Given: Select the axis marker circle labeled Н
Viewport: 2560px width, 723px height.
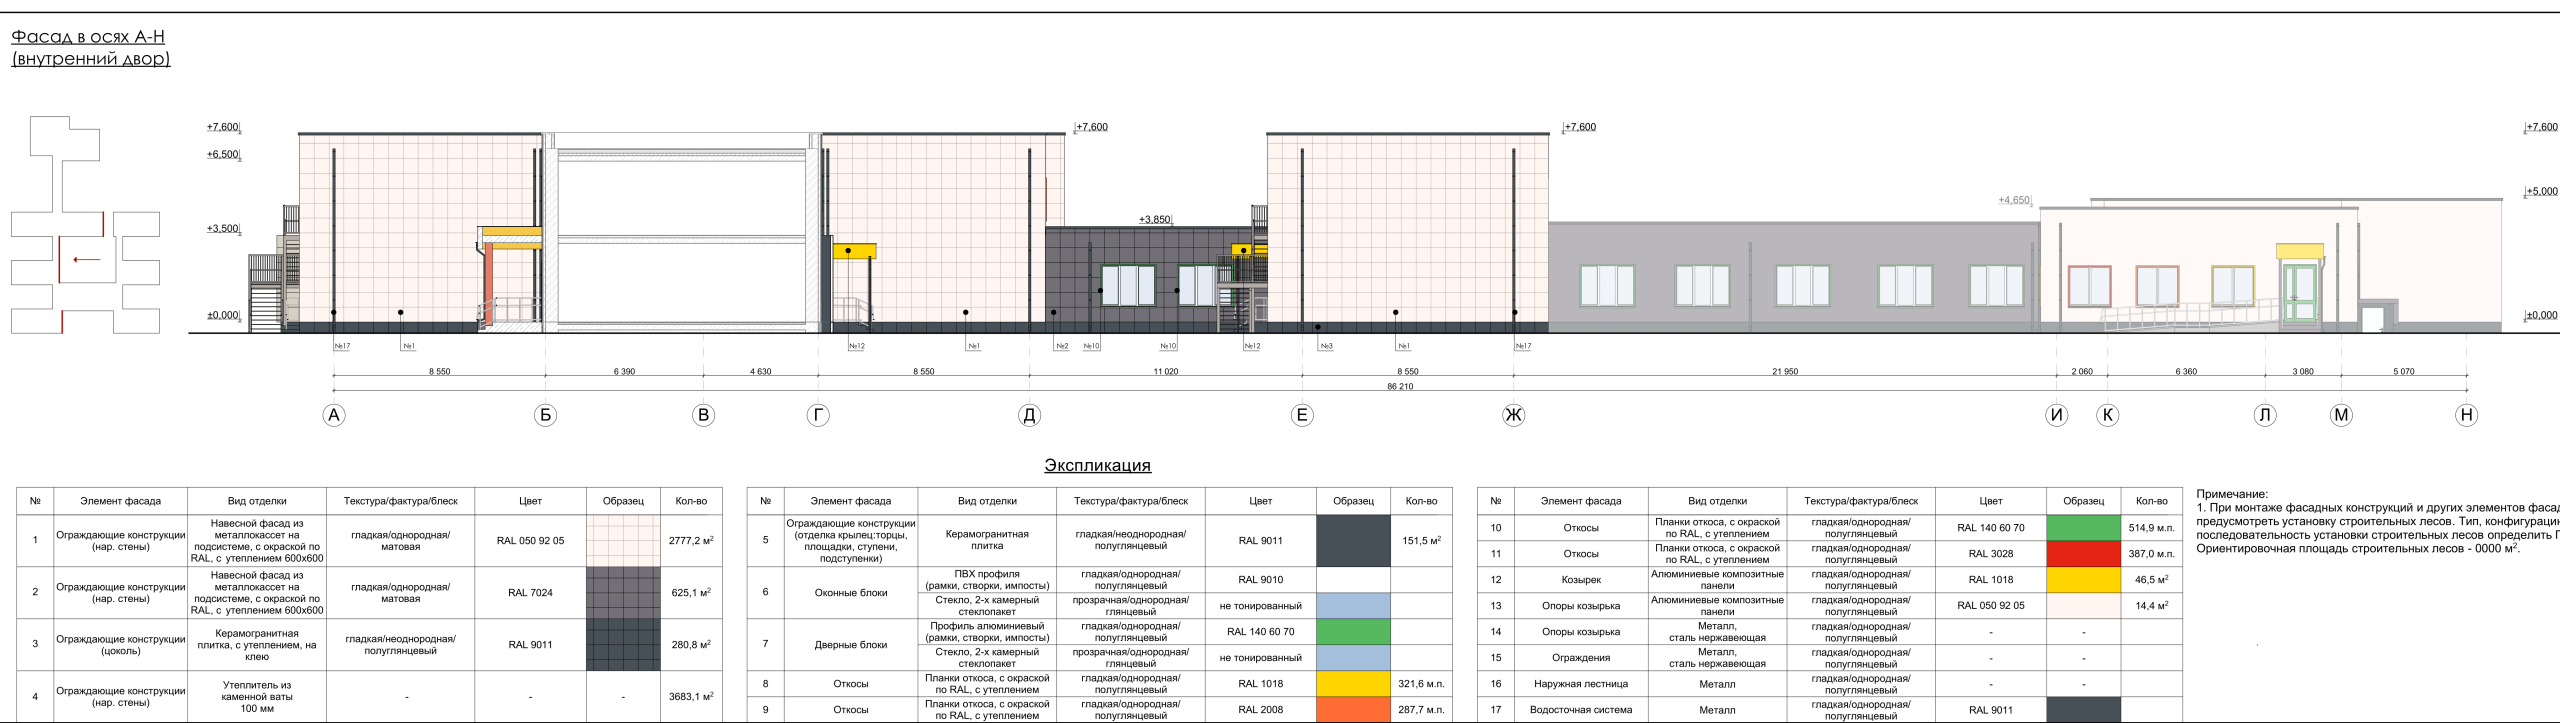Looking at the screenshot, I should pos(2466,415).
